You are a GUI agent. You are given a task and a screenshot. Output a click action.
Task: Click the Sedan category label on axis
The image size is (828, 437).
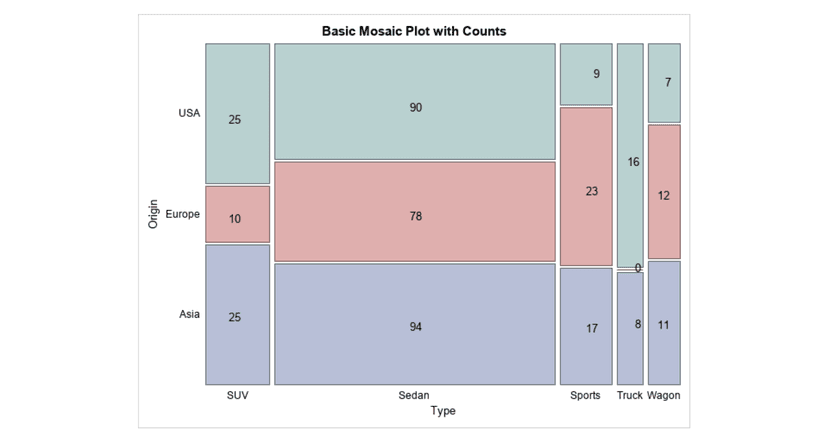tap(414, 395)
